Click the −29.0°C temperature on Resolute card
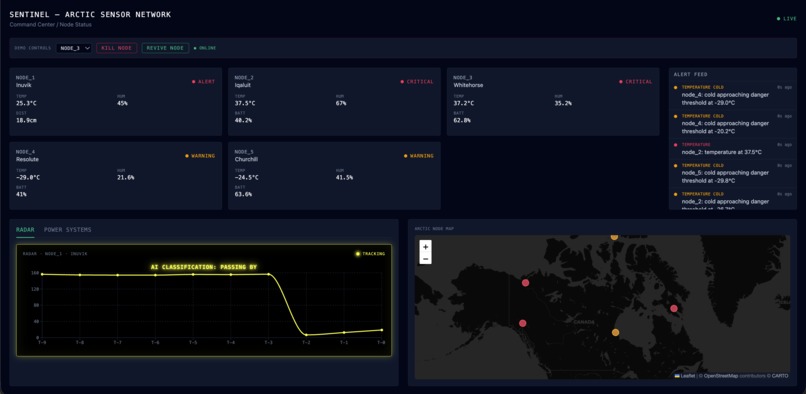 click(x=28, y=177)
